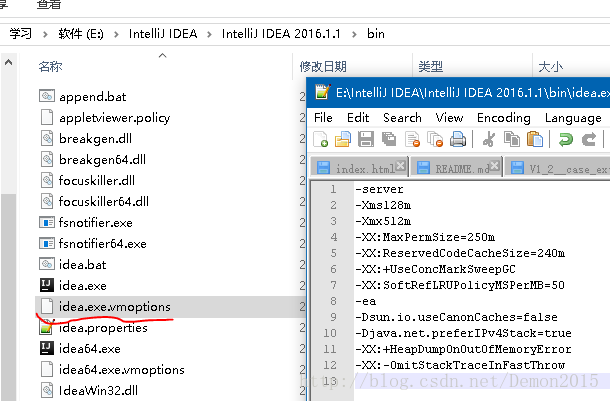Expand breadcrumb chevron before 软件 (E:)
The height and width of the screenshot is (401, 610).
[x=45, y=34]
